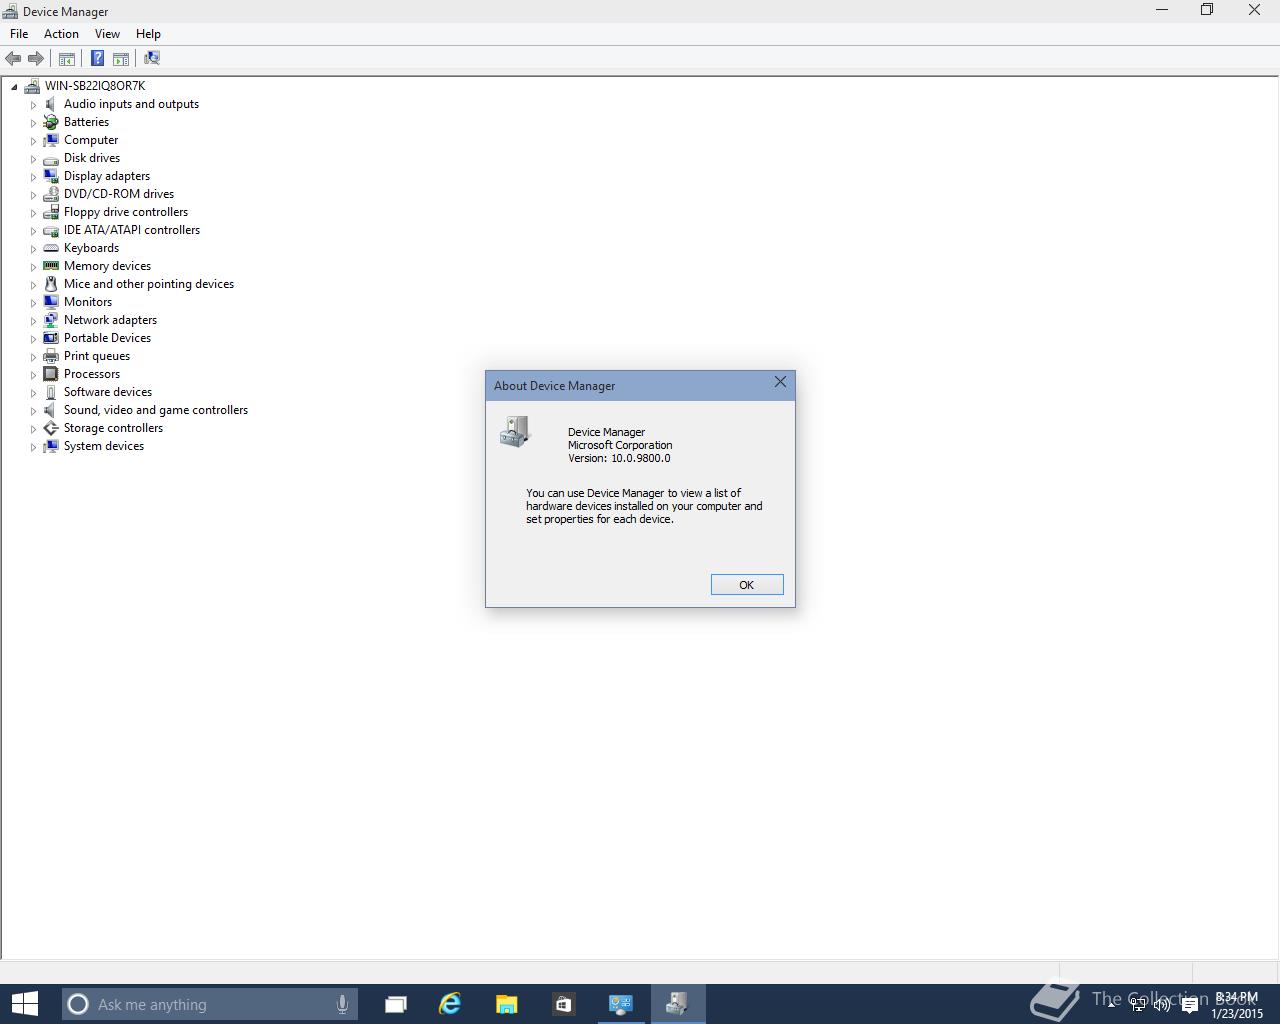This screenshot has height=1024, width=1280.
Task: Open the Start menu Windows logo
Action: 24,1004
